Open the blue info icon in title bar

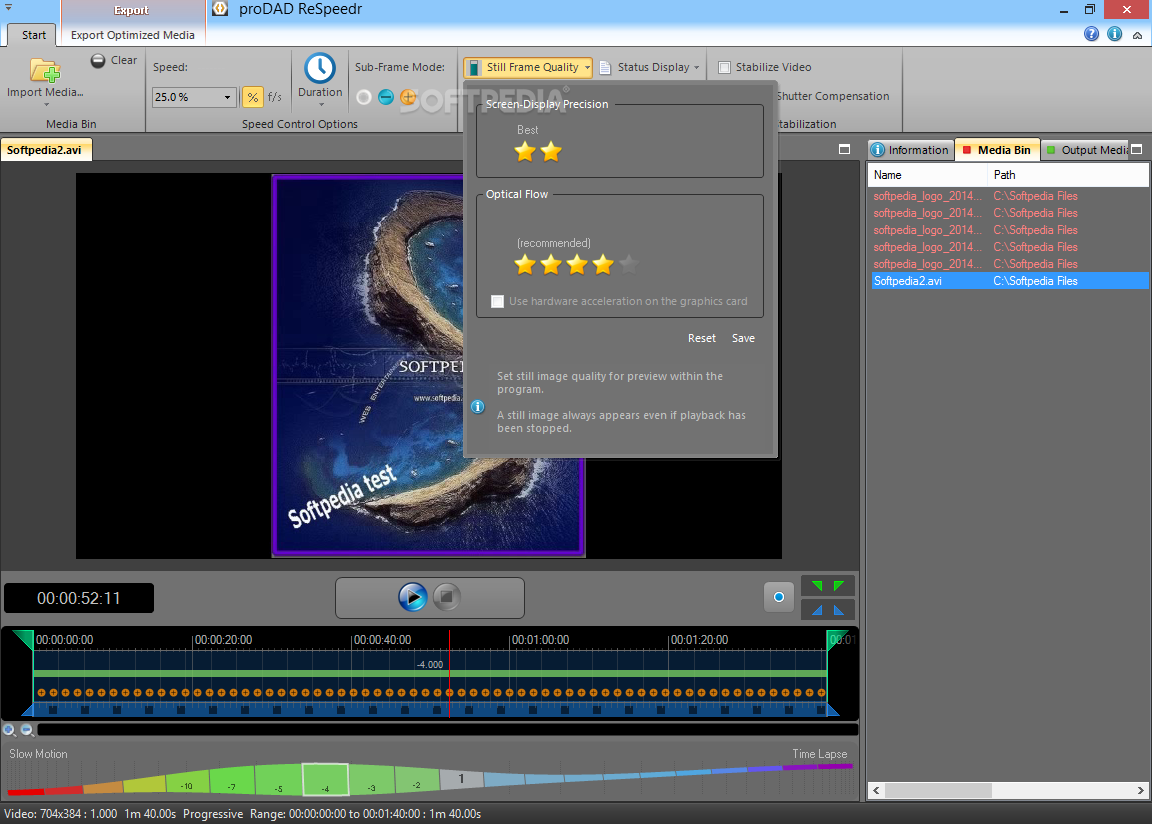[1115, 34]
